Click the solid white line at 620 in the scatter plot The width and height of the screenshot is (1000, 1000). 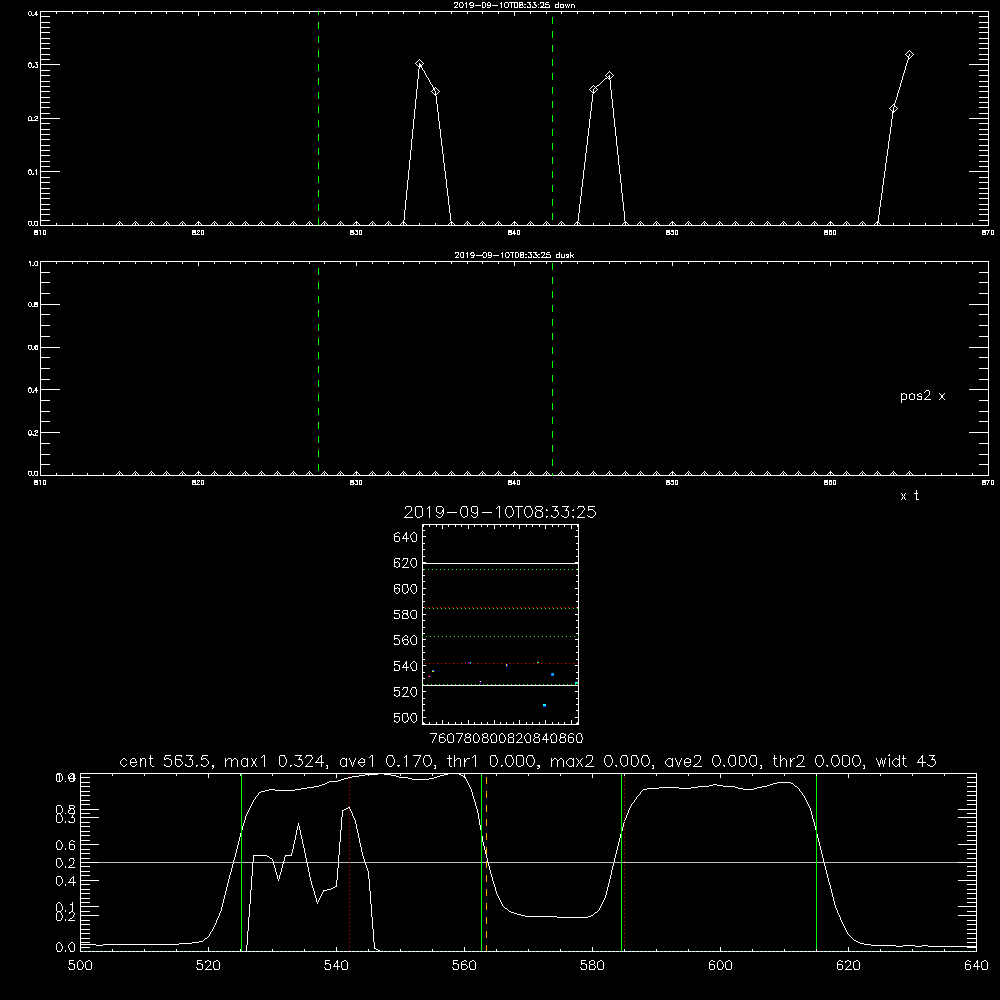[500, 564]
